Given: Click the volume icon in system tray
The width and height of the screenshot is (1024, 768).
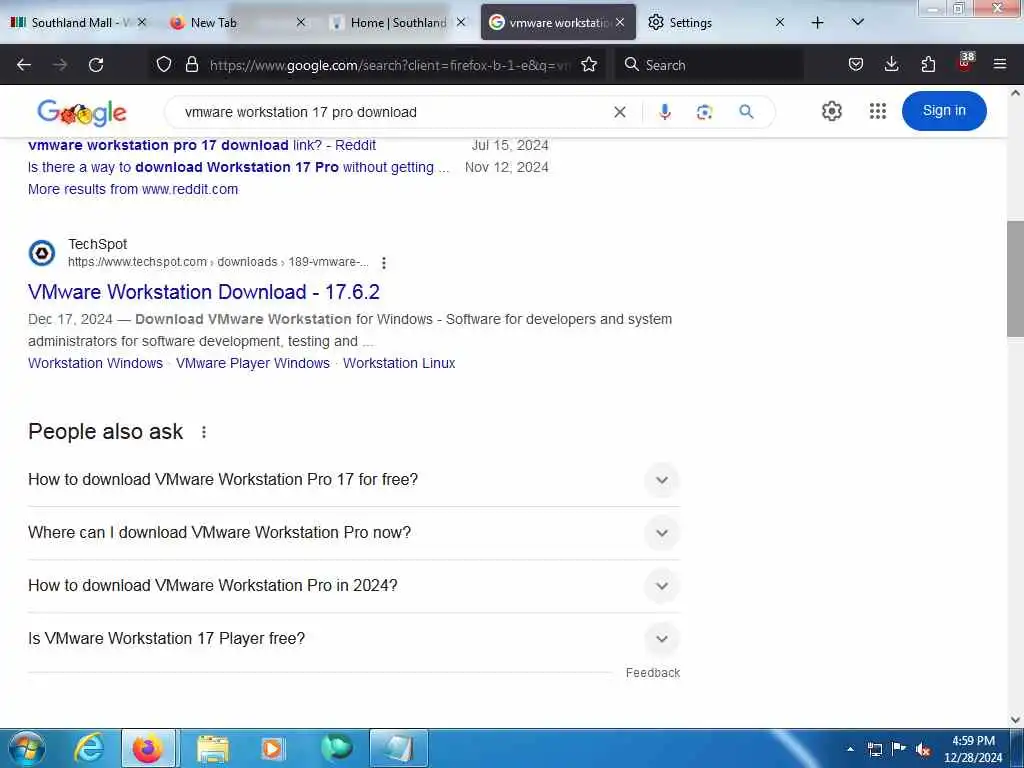Looking at the screenshot, I should (923, 750).
